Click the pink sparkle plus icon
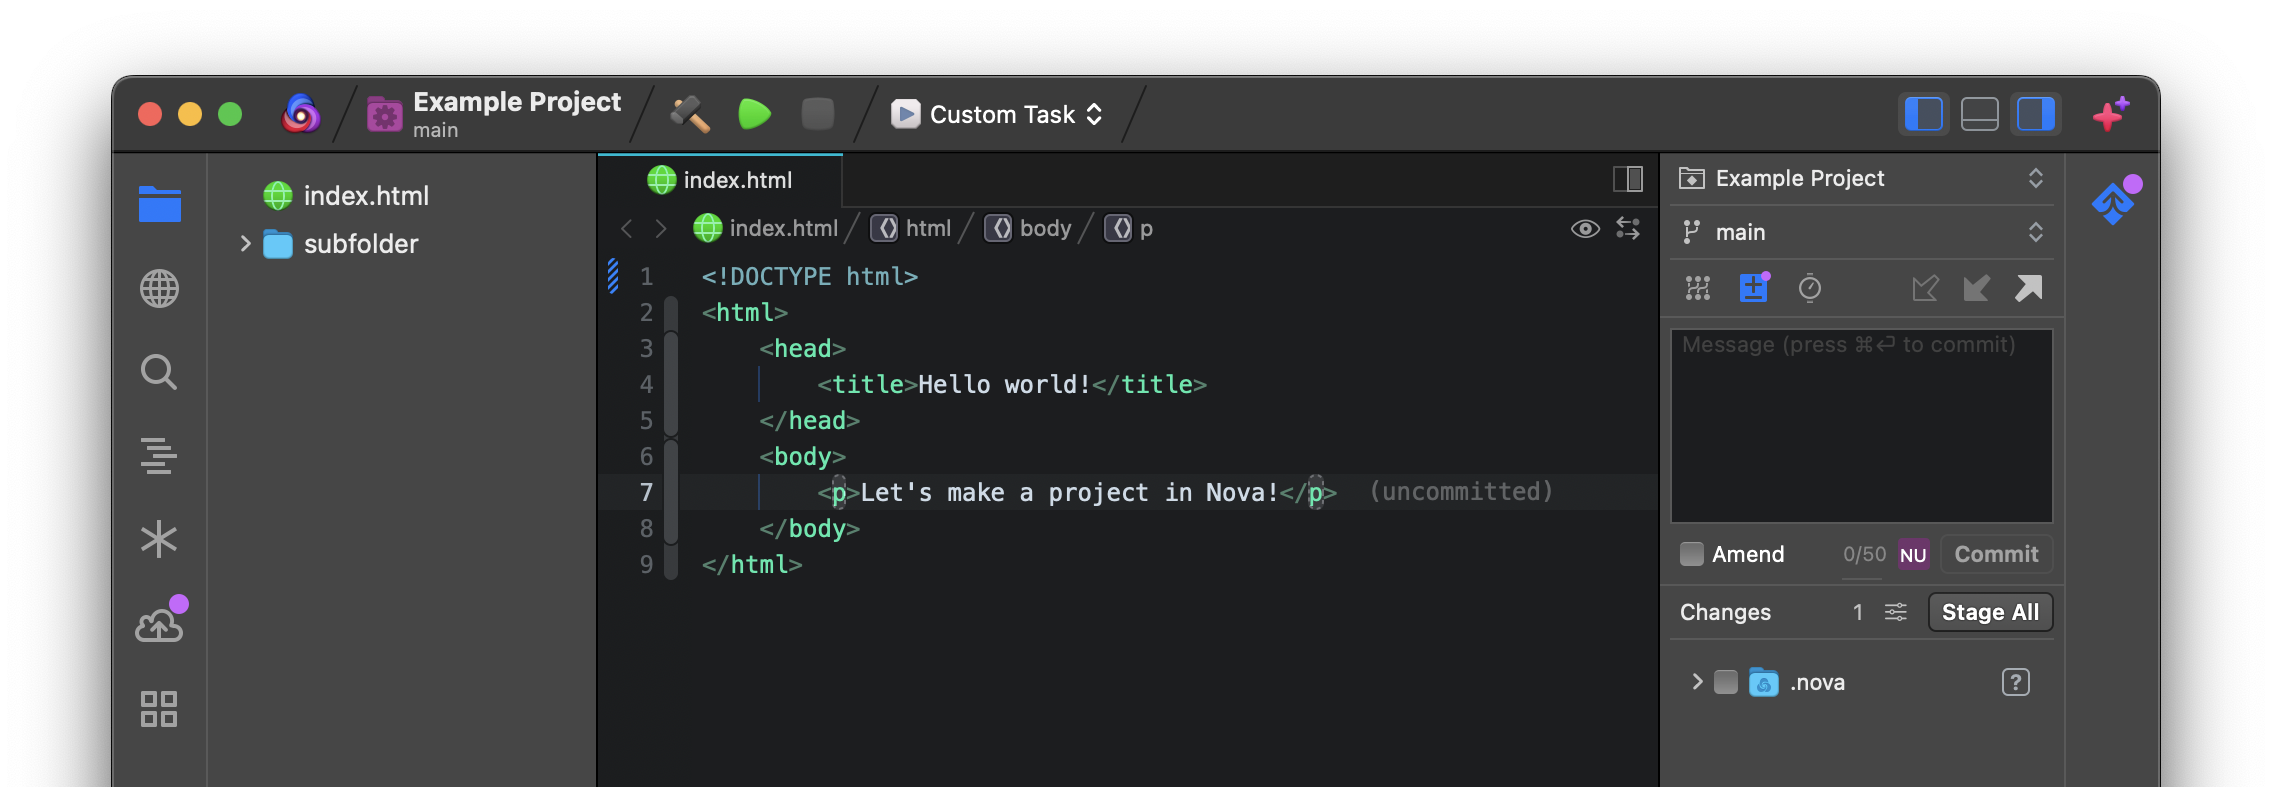Image resolution: width=2272 pixels, height=787 pixels. tap(2112, 114)
